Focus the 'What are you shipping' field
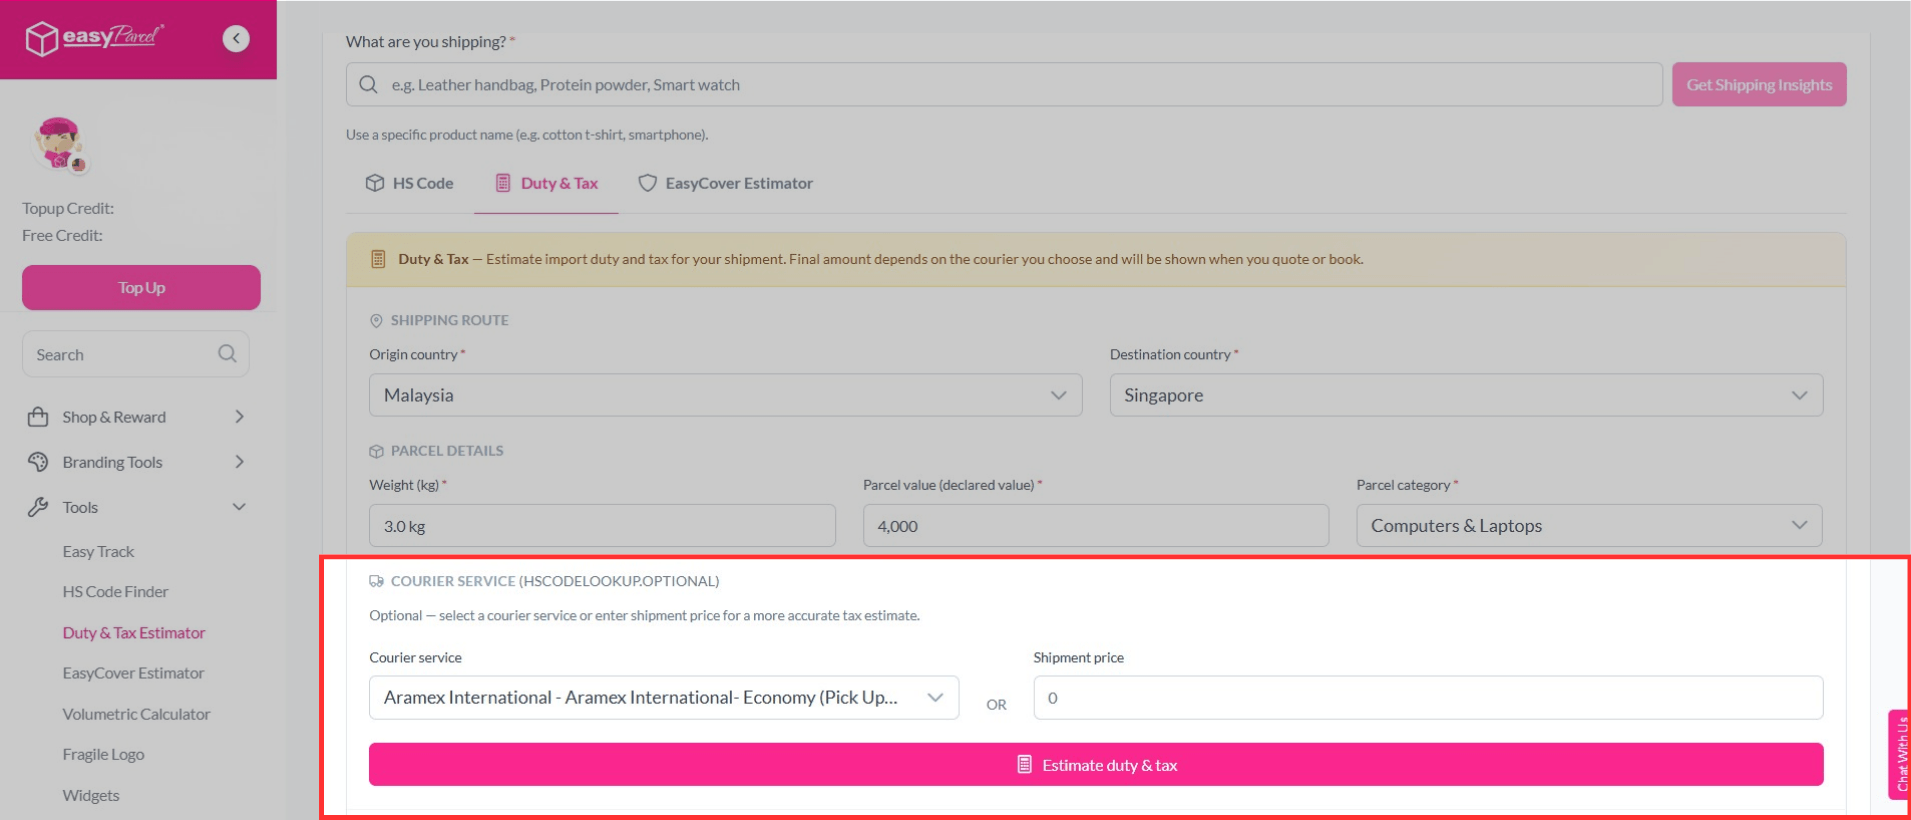1911x820 pixels. [x=1004, y=85]
